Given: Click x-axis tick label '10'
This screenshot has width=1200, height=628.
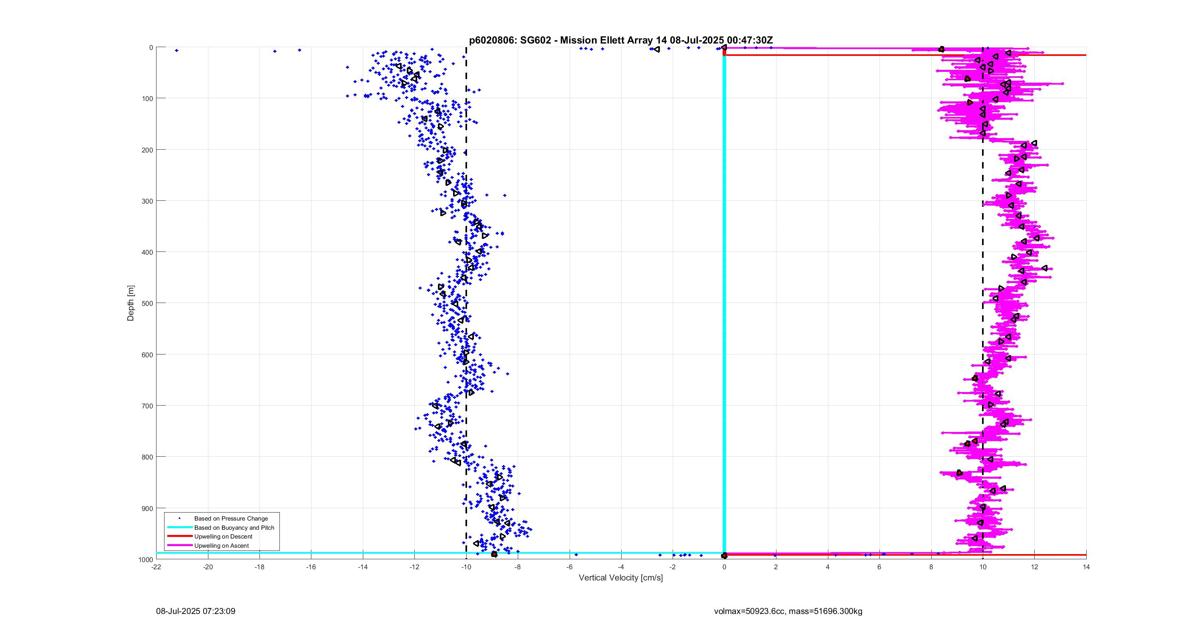Looking at the screenshot, I should tap(983, 566).
